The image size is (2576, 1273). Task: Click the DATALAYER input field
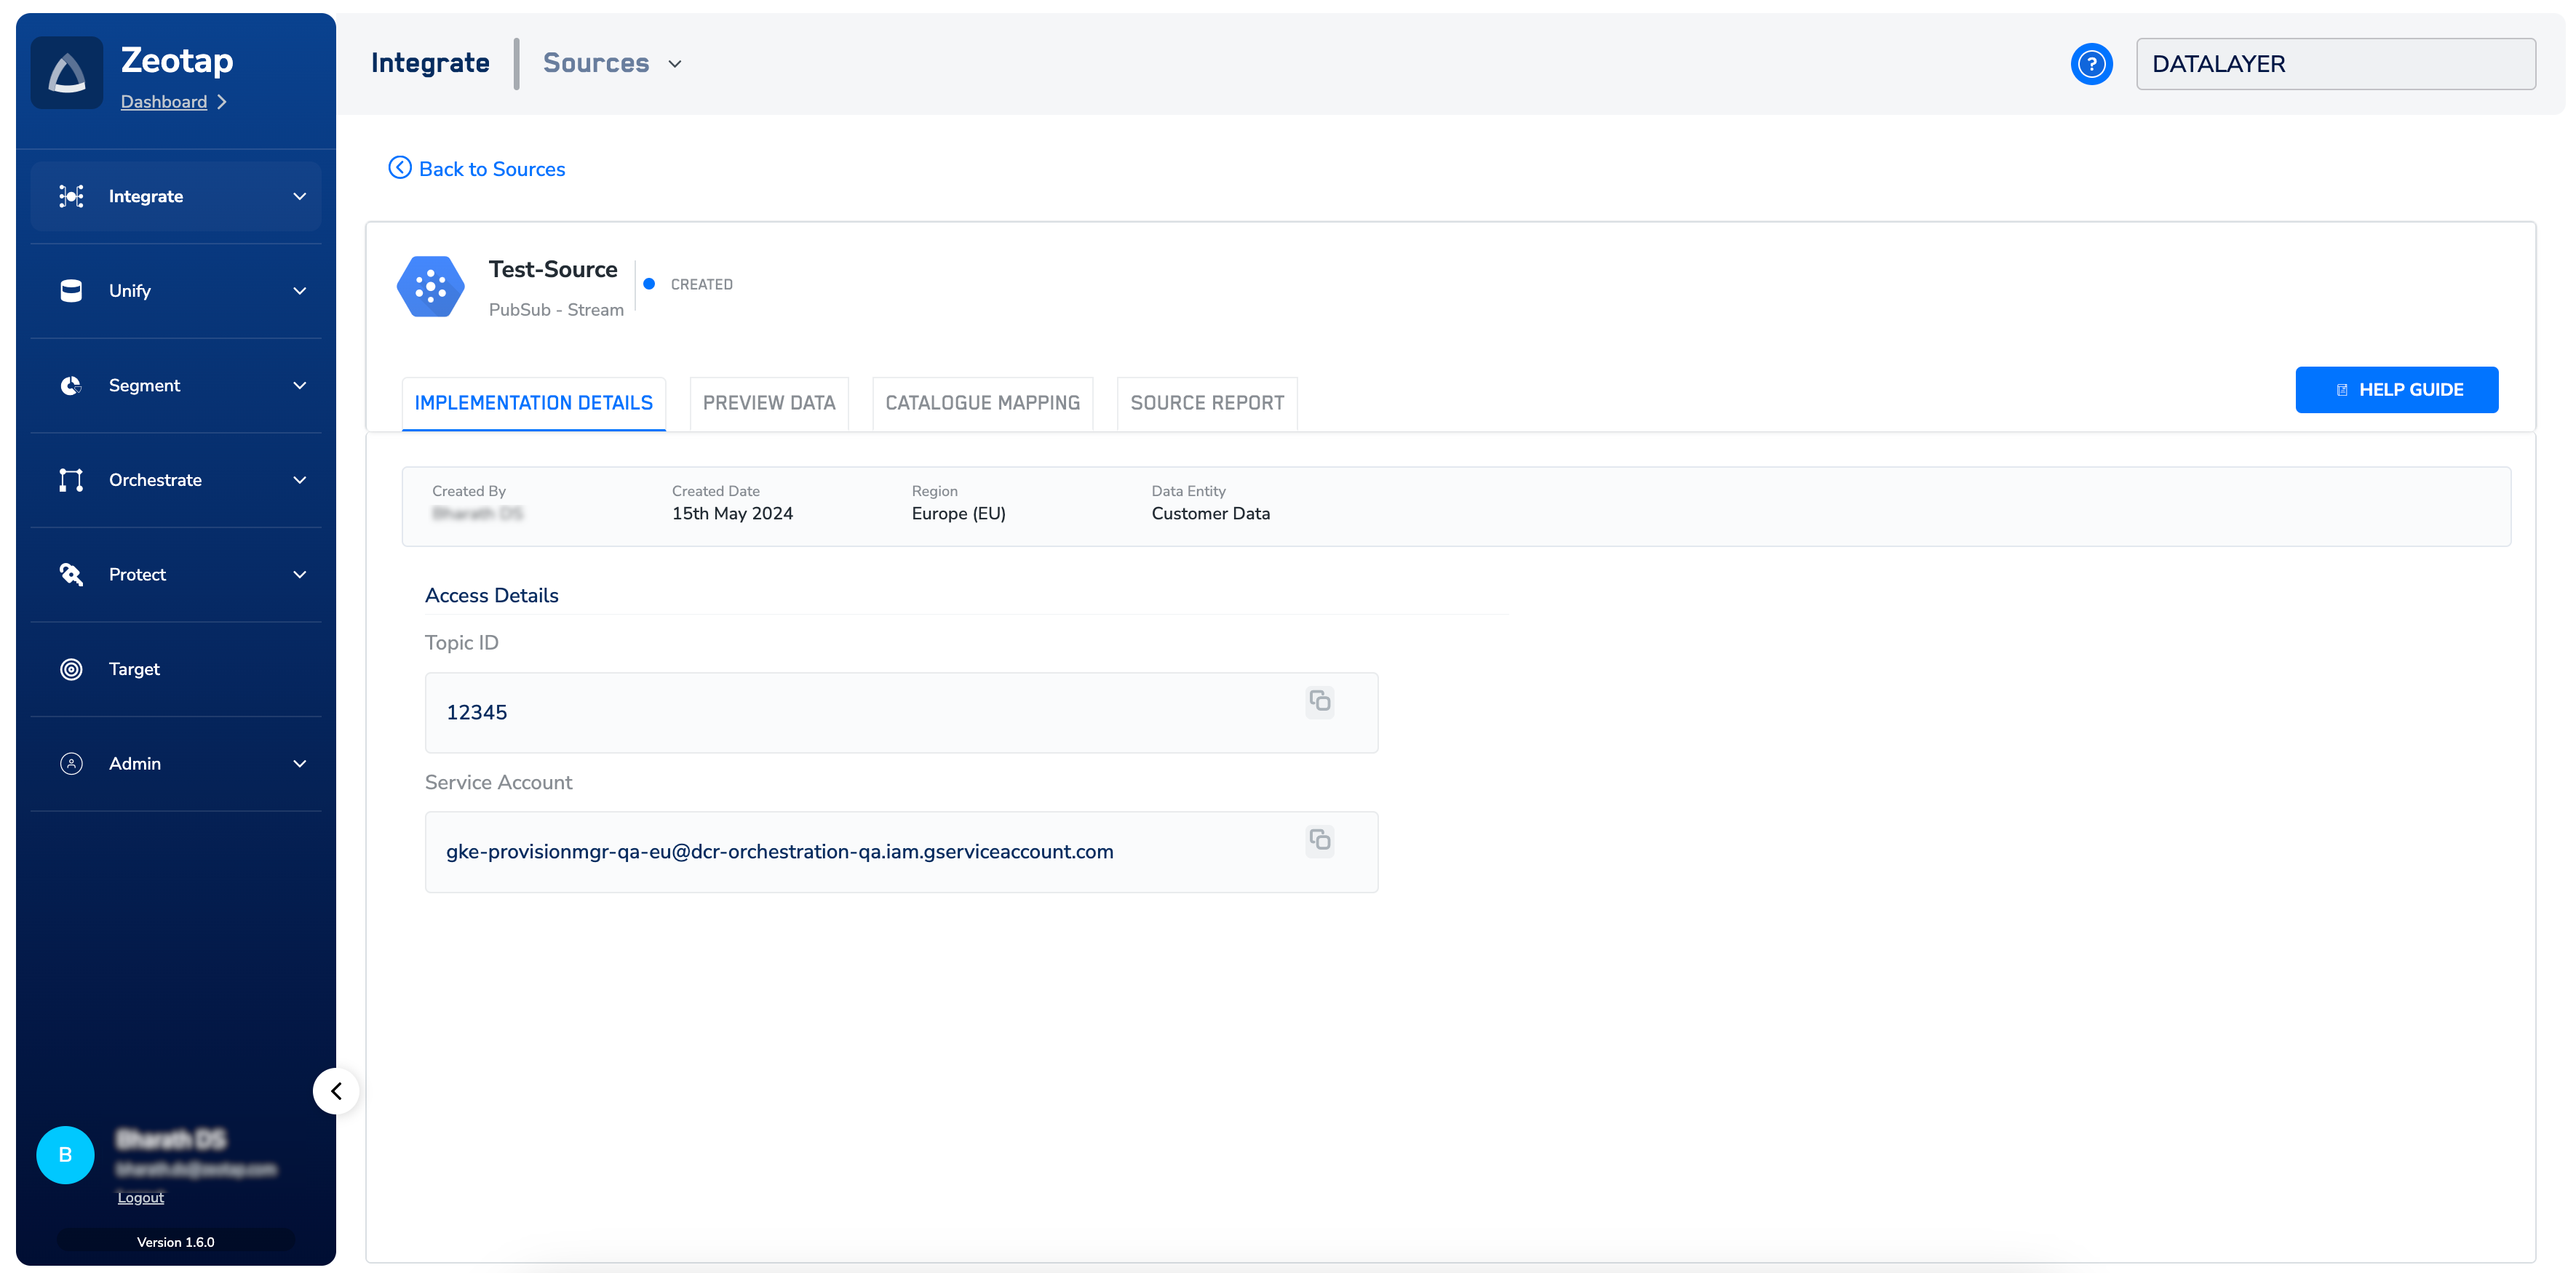click(2336, 64)
